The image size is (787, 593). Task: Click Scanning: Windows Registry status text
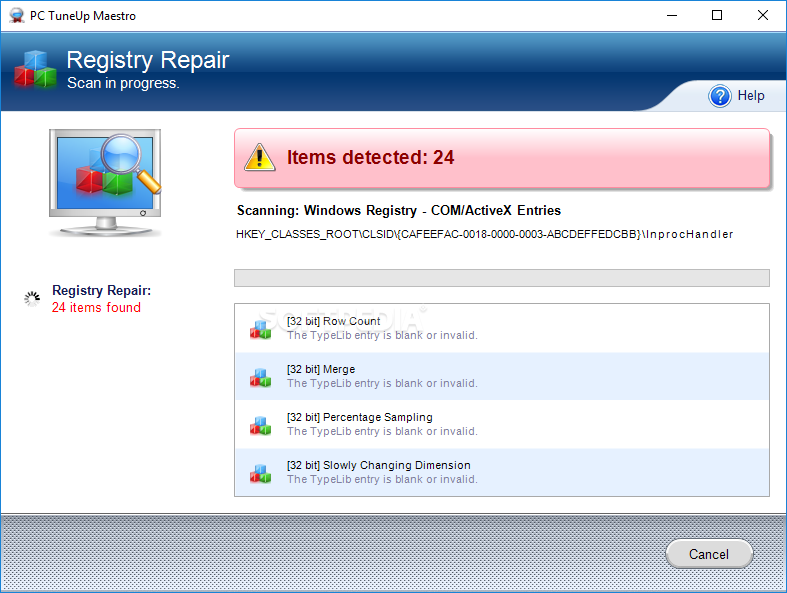point(399,210)
